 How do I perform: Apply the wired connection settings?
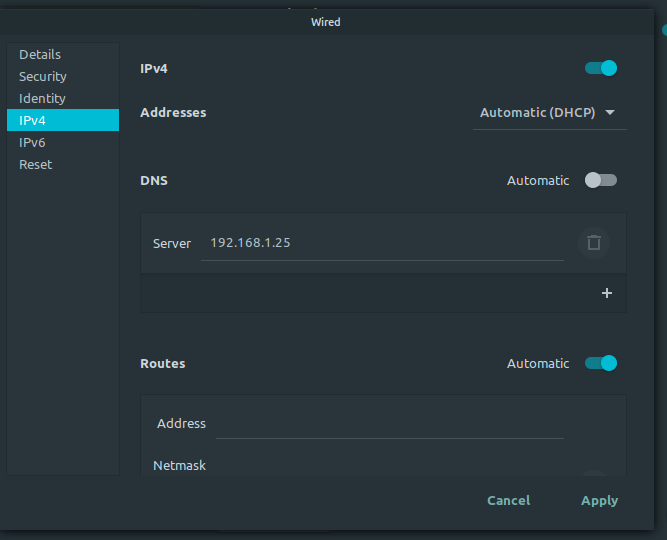coord(599,500)
